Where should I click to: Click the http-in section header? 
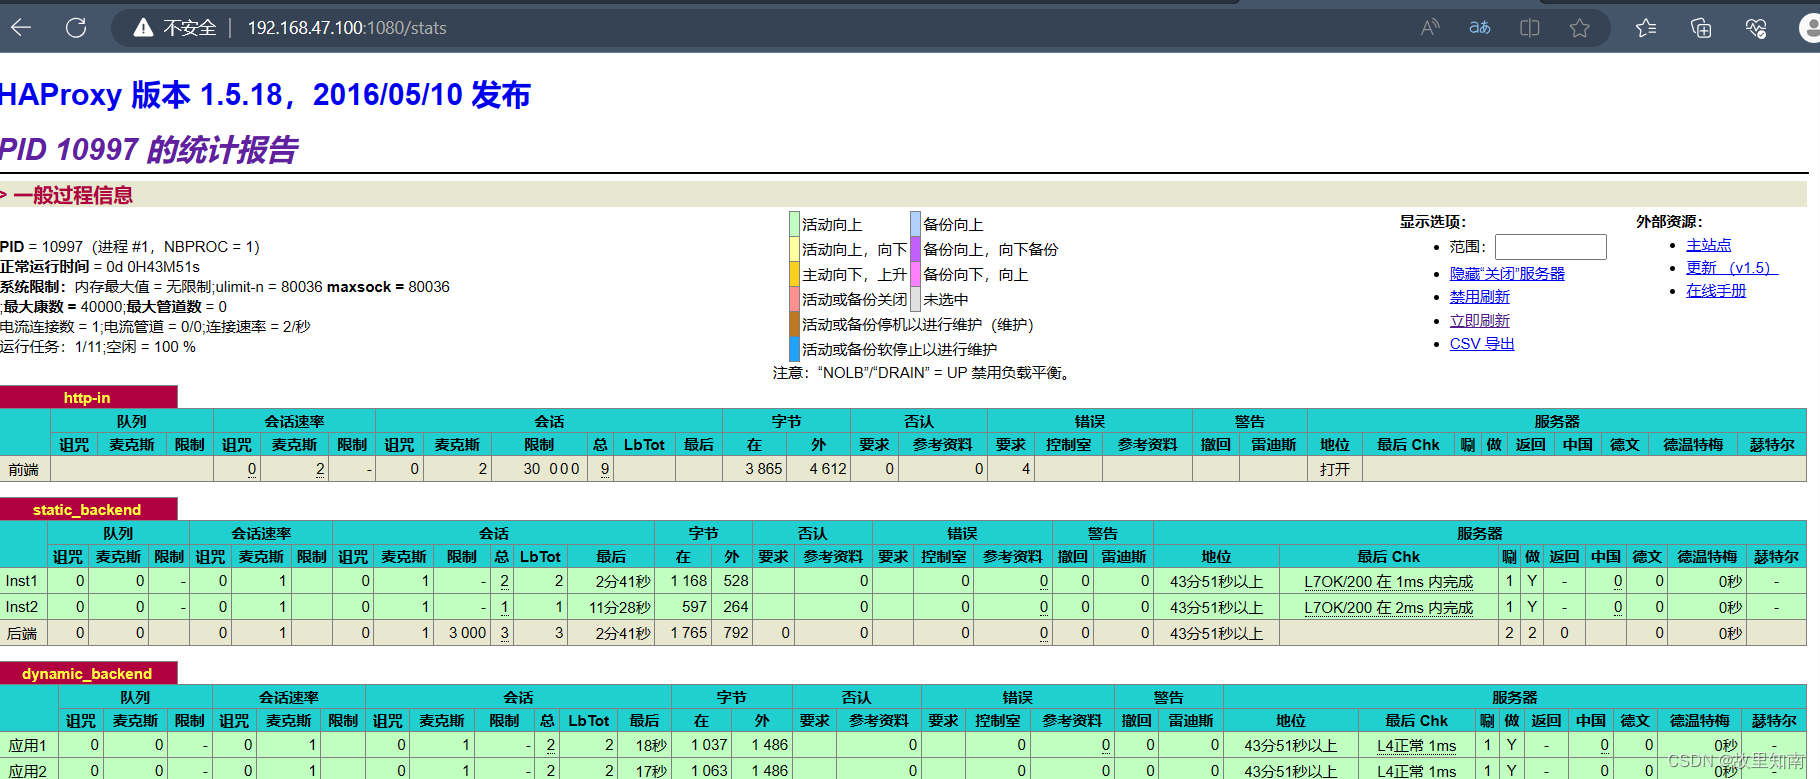[x=88, y=397]
